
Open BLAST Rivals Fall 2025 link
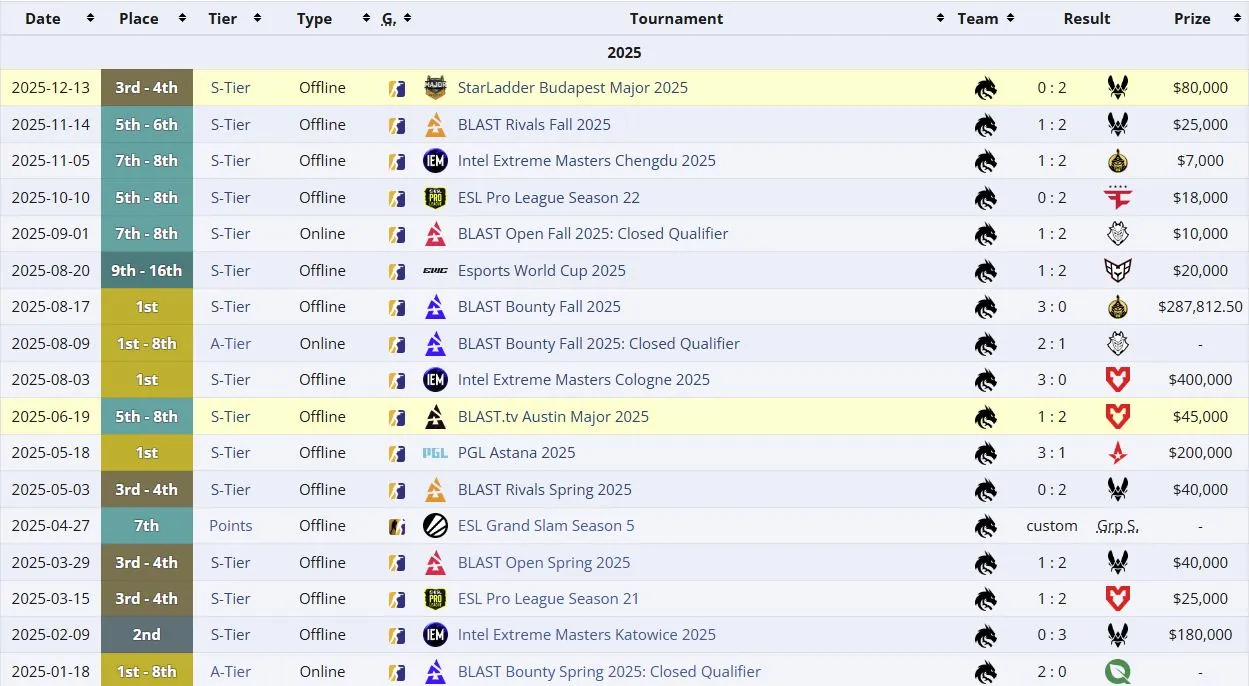[x=534, y=125]
